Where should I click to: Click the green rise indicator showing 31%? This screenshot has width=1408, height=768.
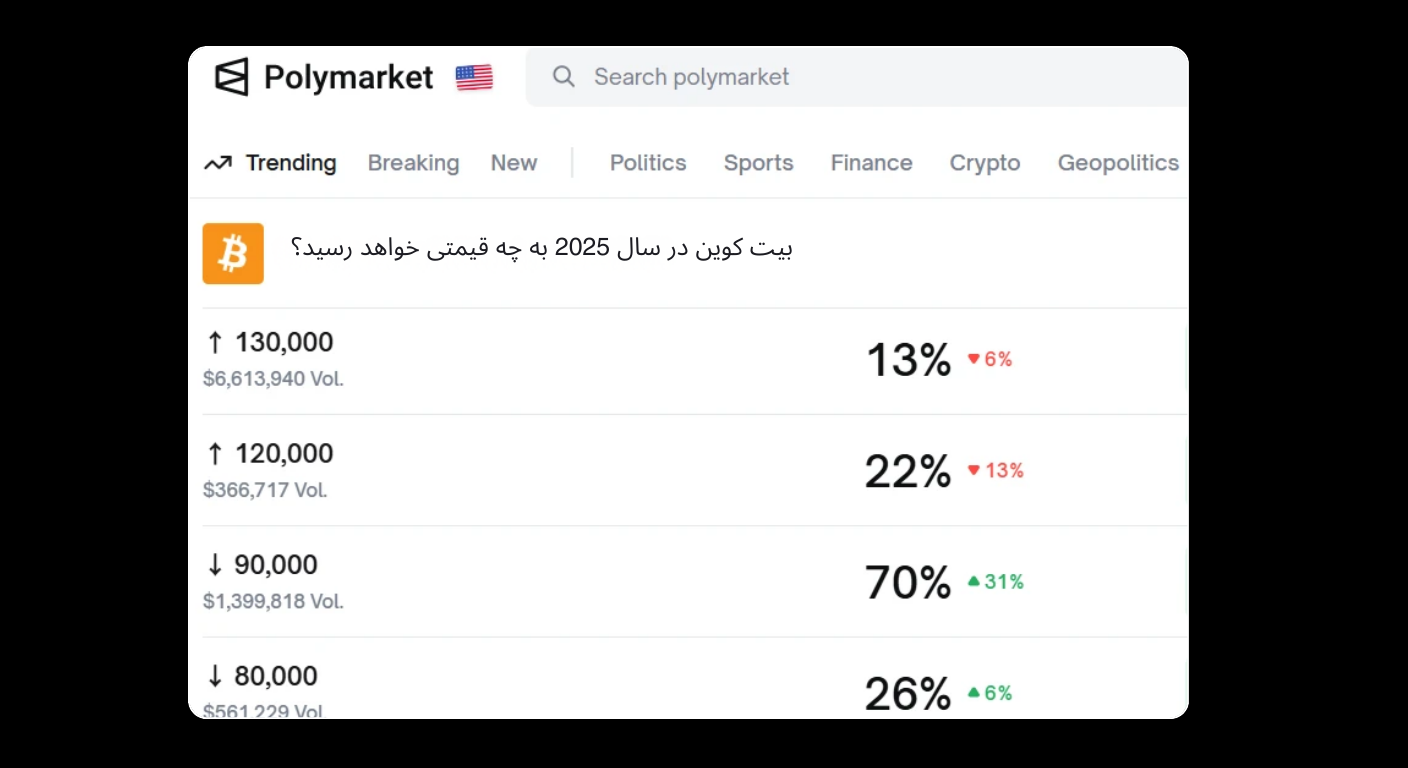click(995, 581)
